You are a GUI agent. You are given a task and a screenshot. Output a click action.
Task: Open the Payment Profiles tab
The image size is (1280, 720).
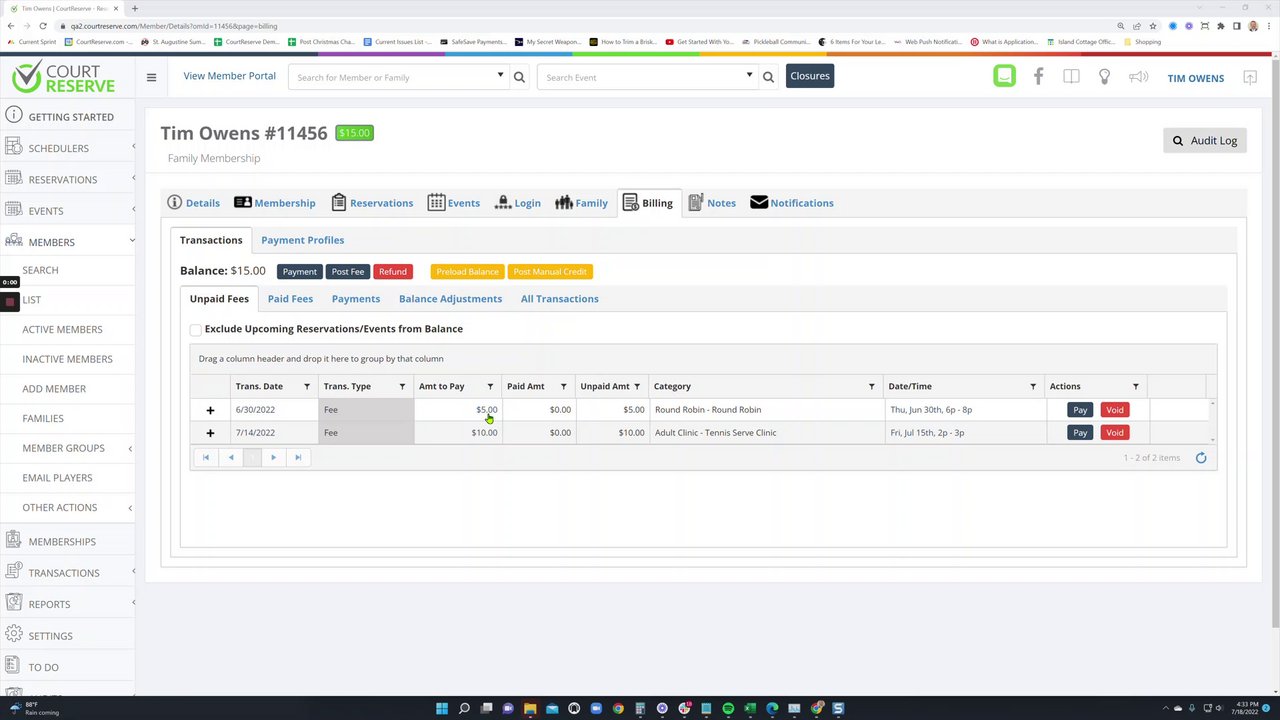(x=302, y=240)
